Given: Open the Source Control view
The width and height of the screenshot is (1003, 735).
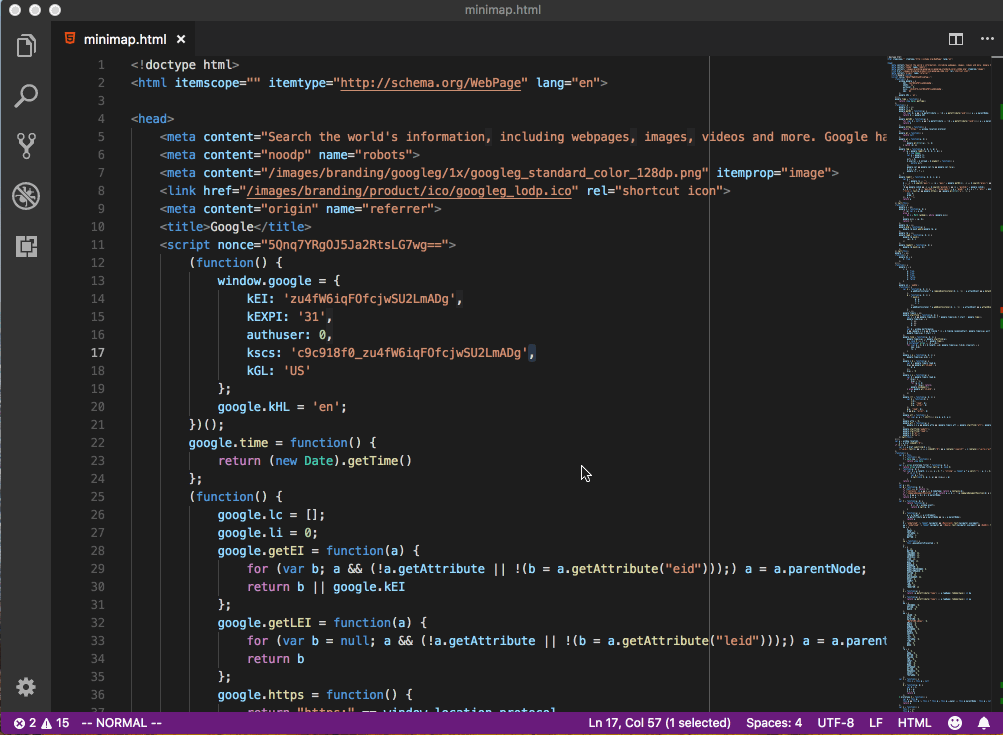Looking at the screenshot, I should (26, 146).
